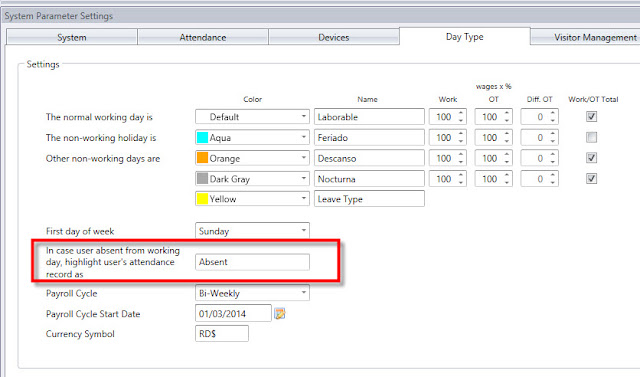Image resolution: width=640 pixels, height=377 pixels.
Task: Toggle Work/OT Total checkbox for Laborable
Action: pos(591,117)
